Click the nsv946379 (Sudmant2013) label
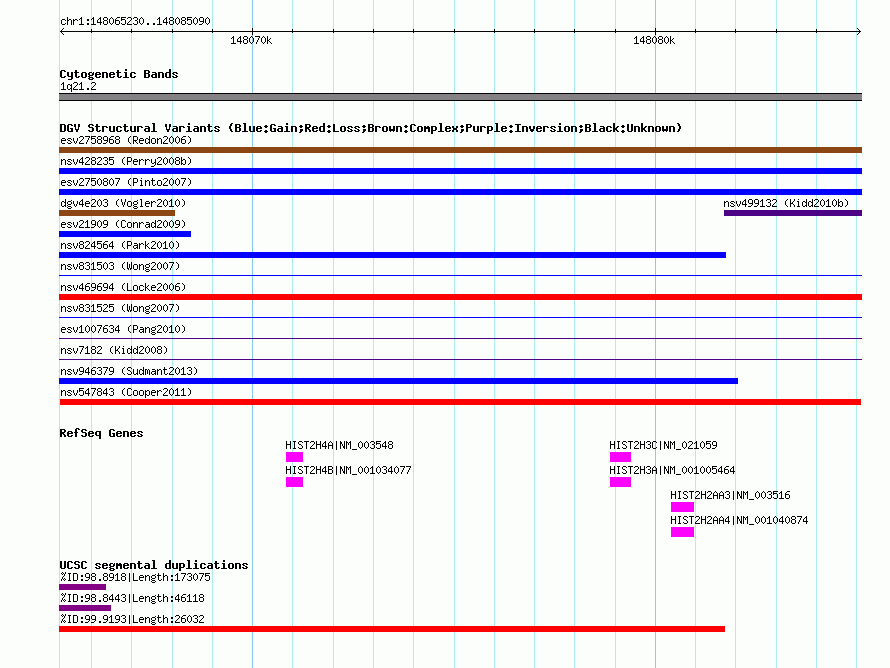The height and width of the screenshot is (668, 890). pos(129,371)
